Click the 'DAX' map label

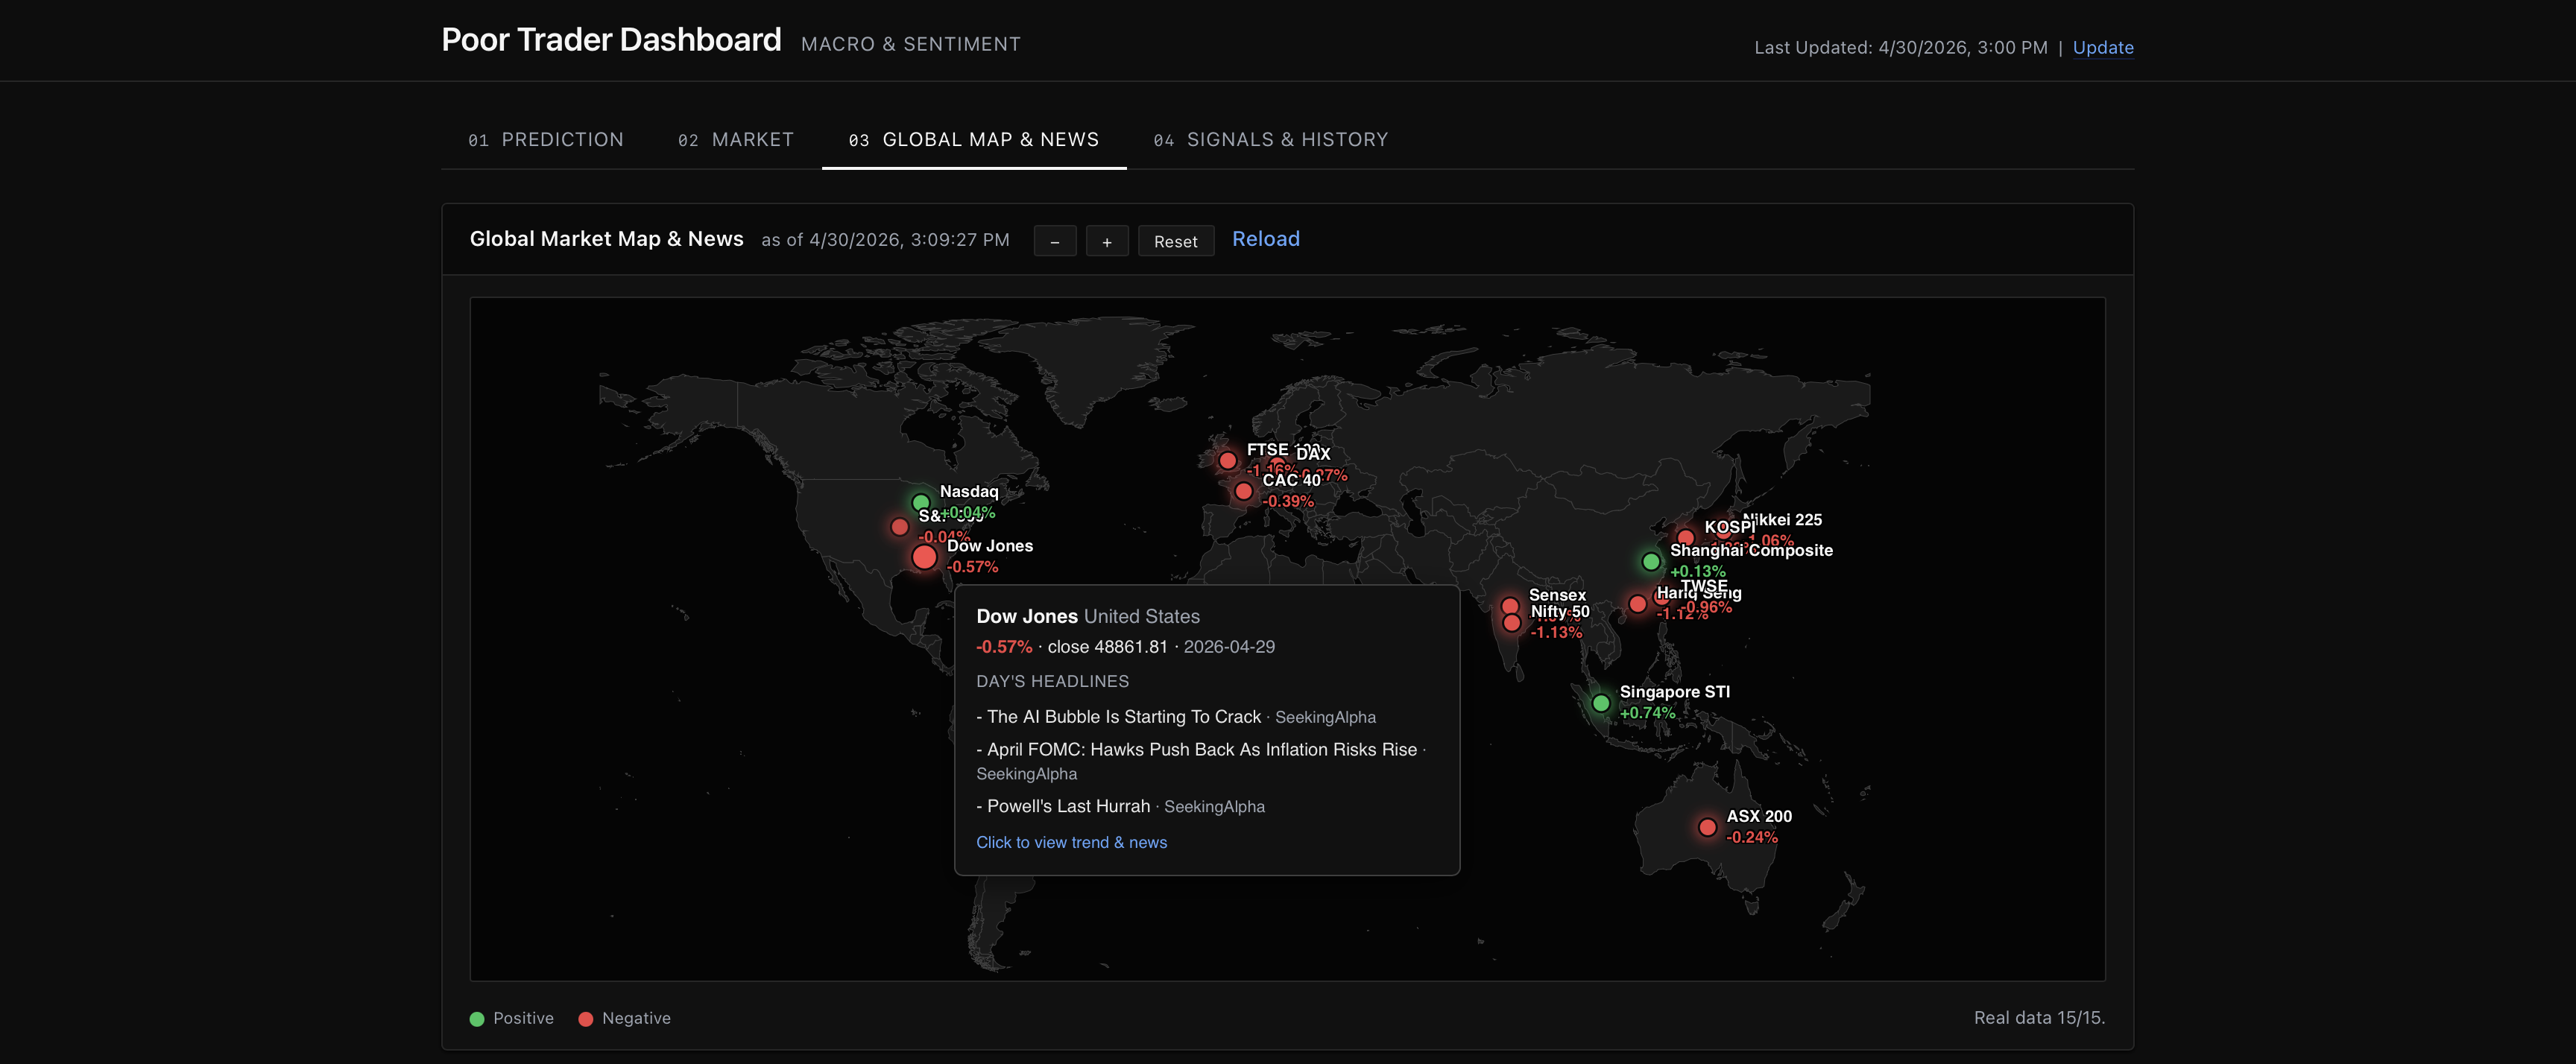[1313, 454]
